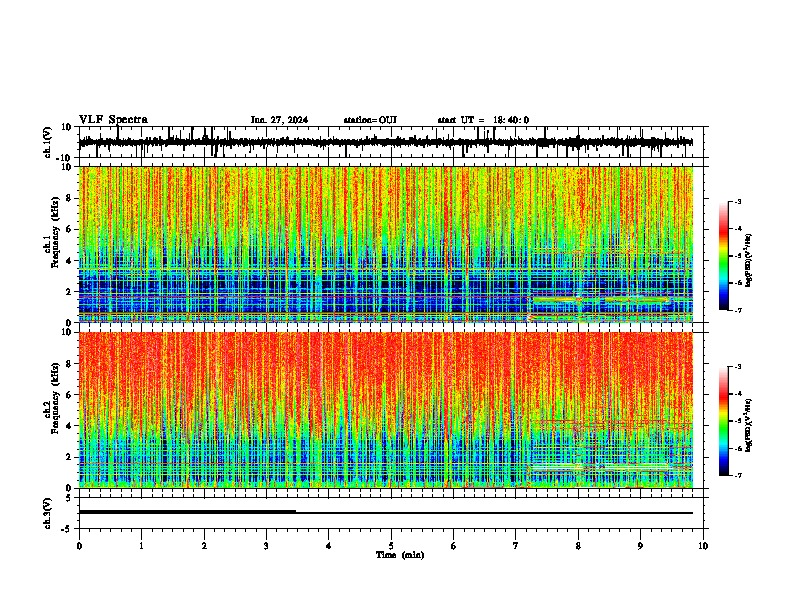Click time axis tick label "4"

tap(329, 546)
